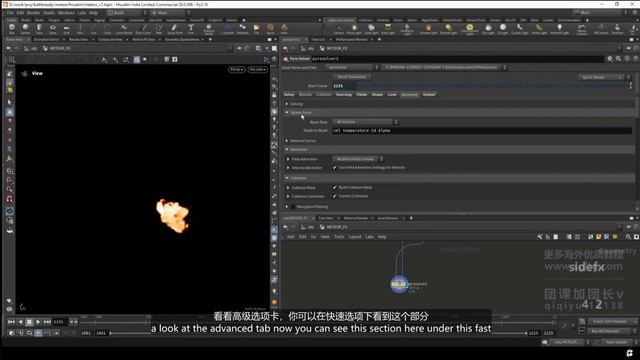Switch to the Fields tab

click(x=362, y=95)
